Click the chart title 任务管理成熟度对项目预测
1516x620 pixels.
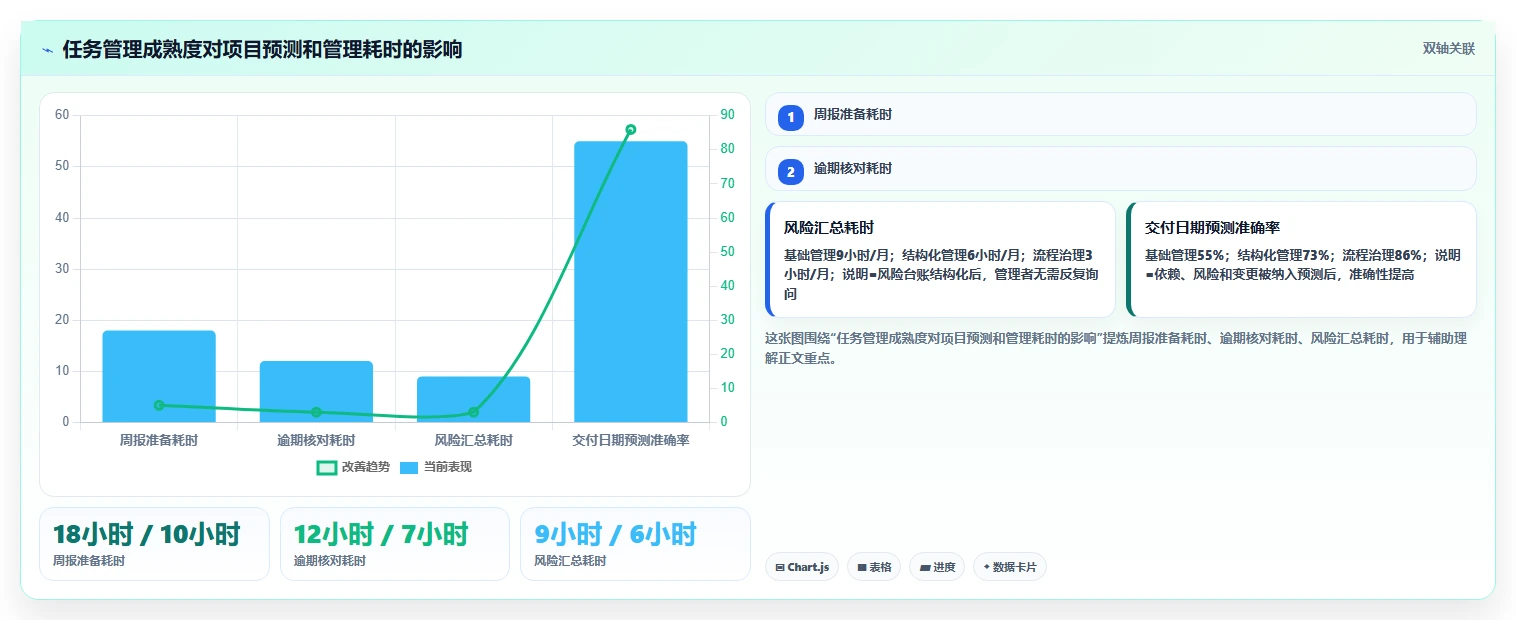[262, 49]
